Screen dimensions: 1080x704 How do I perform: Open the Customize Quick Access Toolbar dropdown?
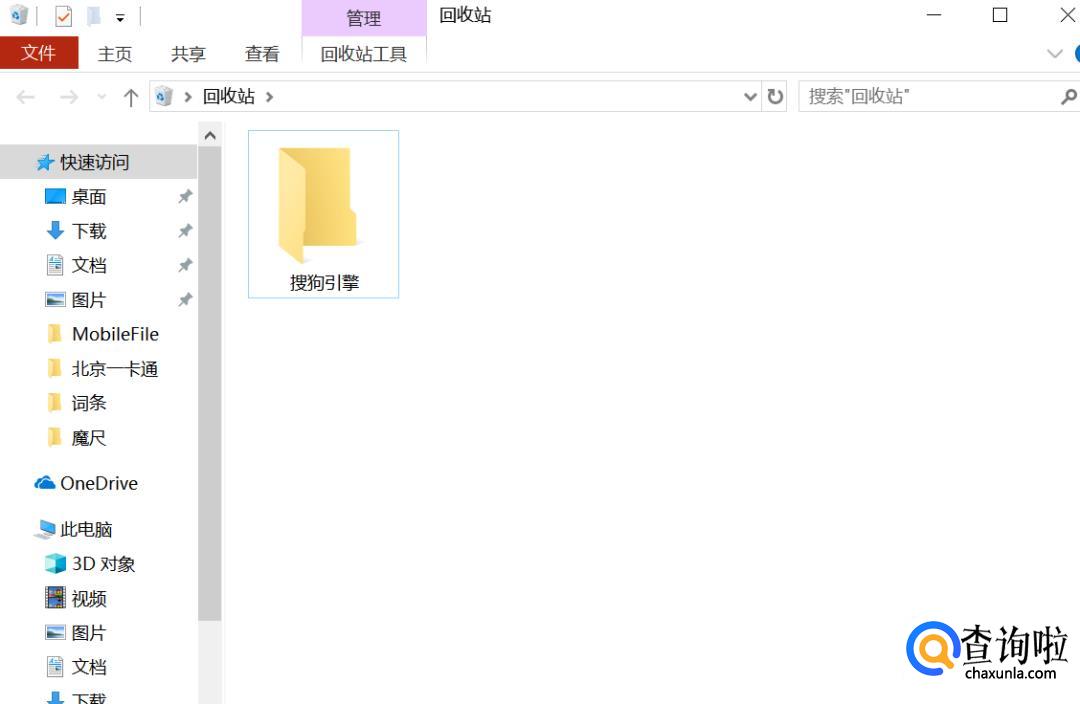120,18
